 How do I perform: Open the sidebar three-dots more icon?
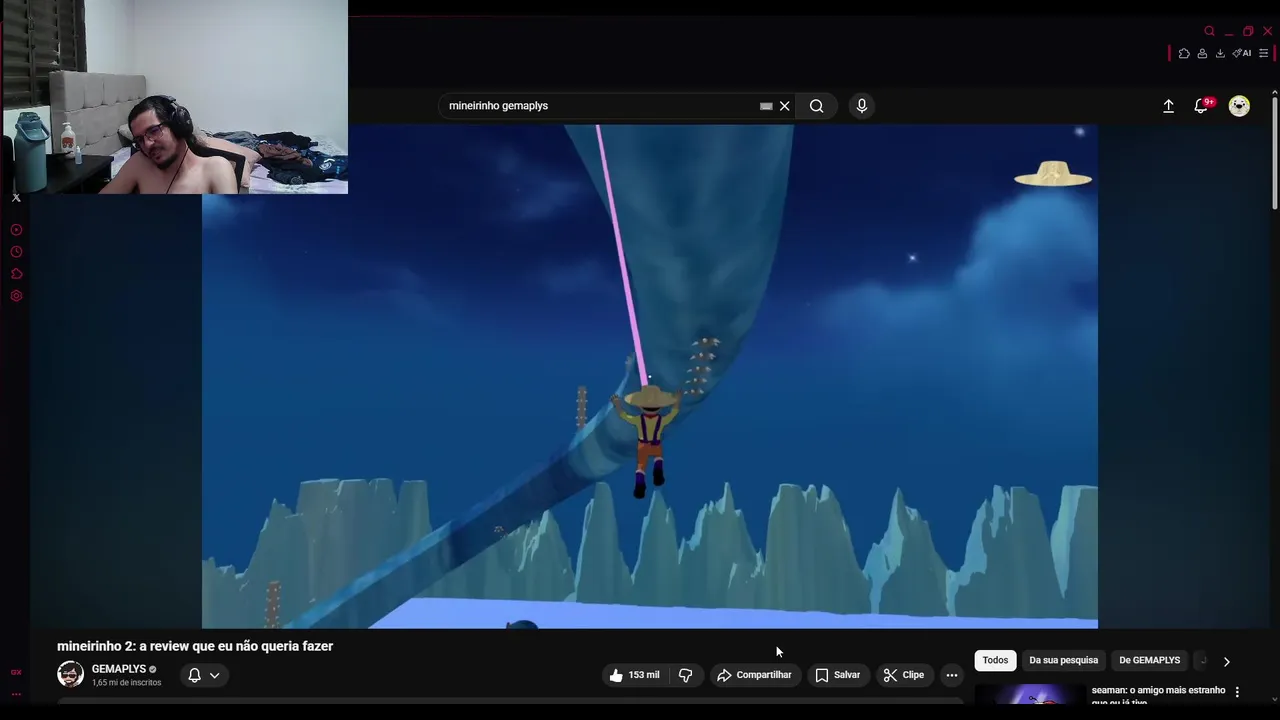pos(16,694)
